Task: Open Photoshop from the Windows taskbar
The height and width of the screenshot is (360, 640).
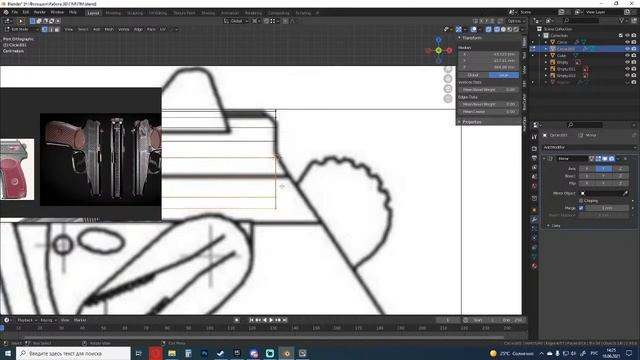Action: click(x=204, y=353)
